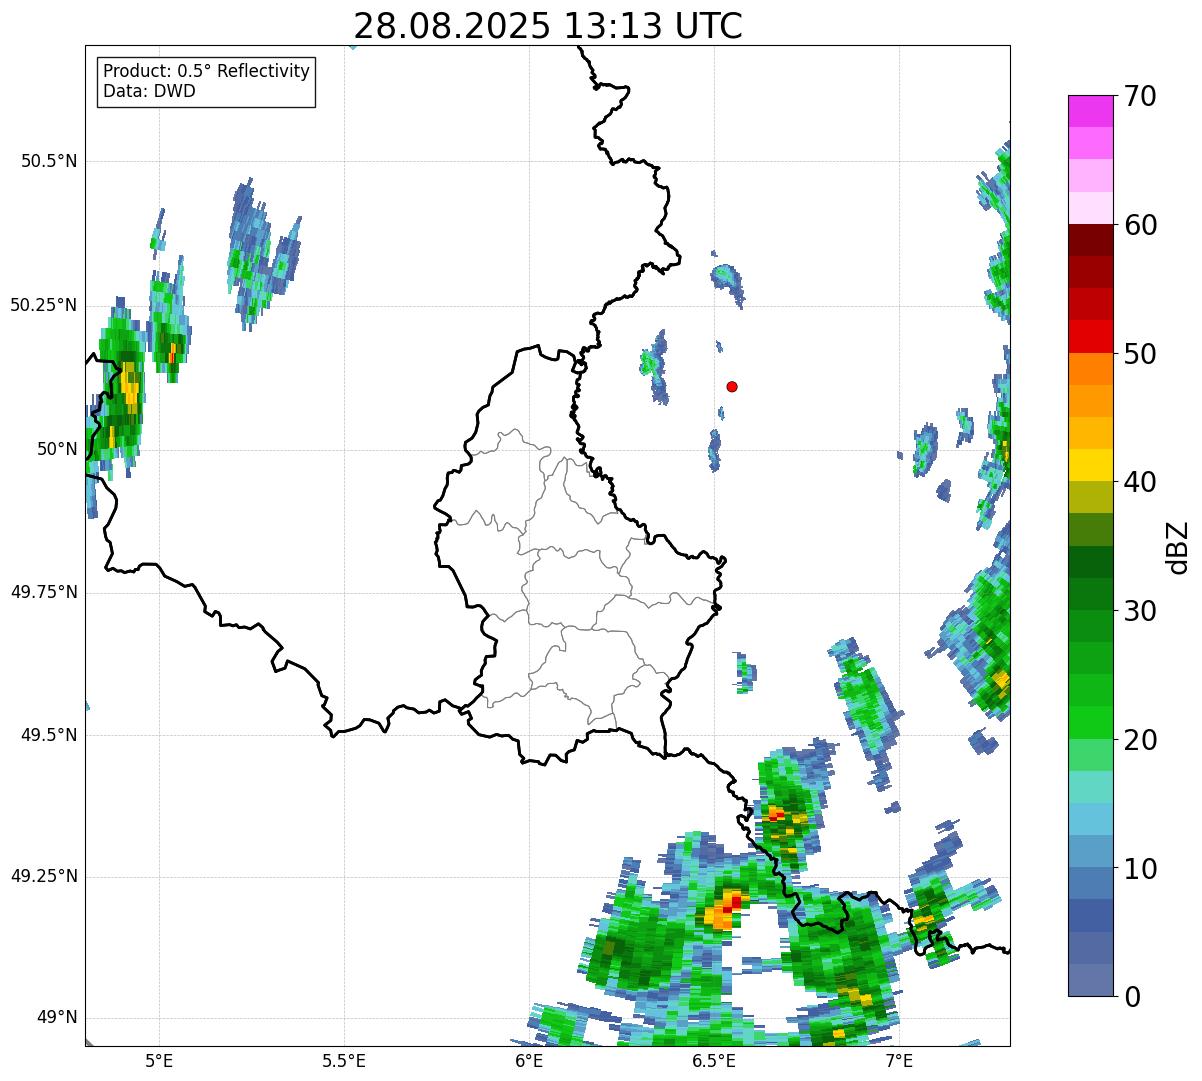Image resolution: width=1202 pixels, height=1081 pixels.
Task: Click the '60' colorbar tick label
Action: click(1138, 225)
